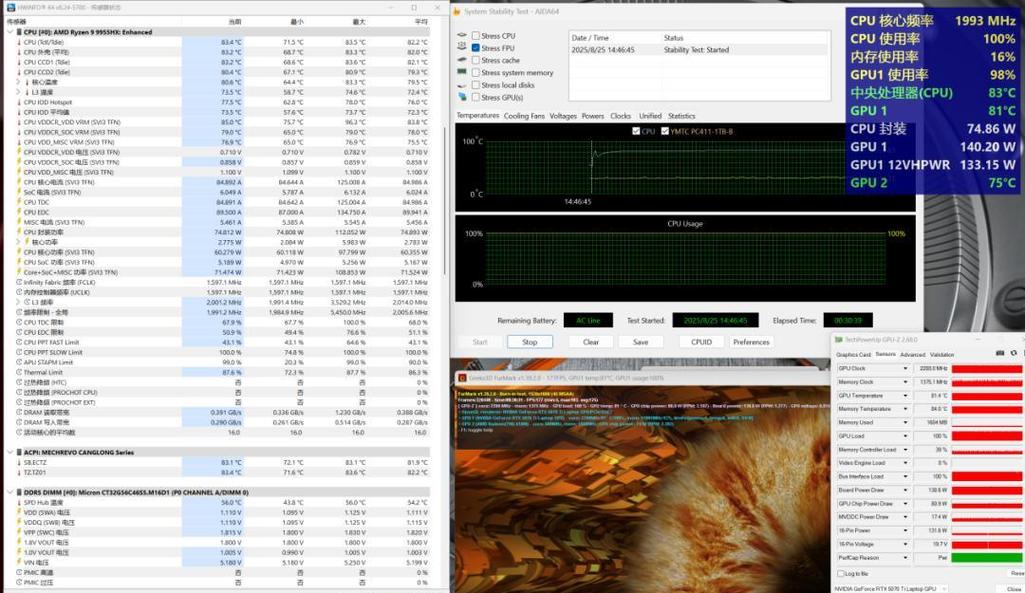Click the chip icon of the DDR5 DIMM group

[19, 492]
